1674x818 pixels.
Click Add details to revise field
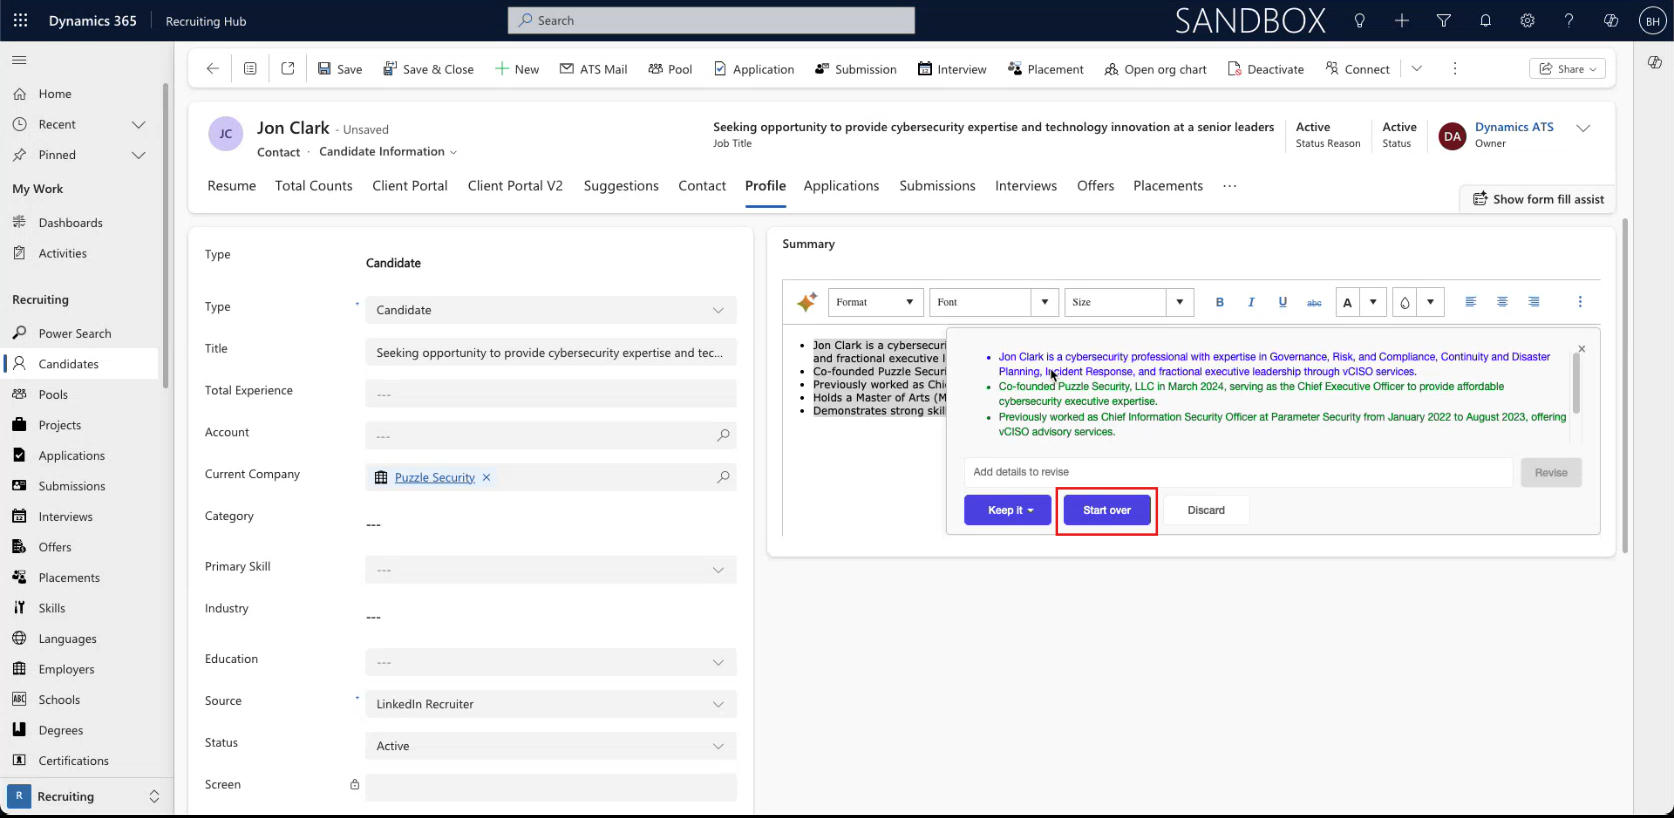(1238, 472)
